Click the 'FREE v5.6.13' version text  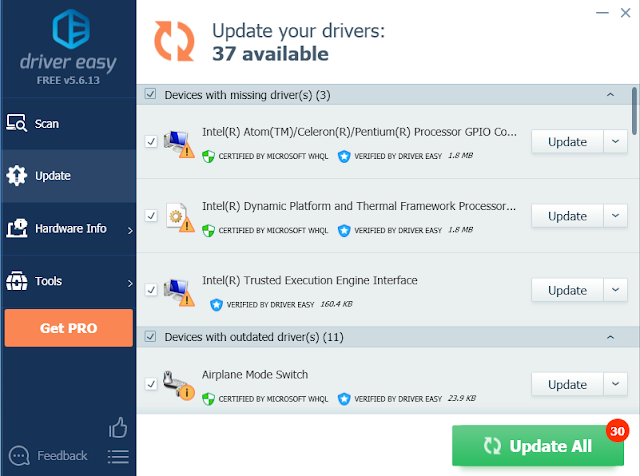68,80
